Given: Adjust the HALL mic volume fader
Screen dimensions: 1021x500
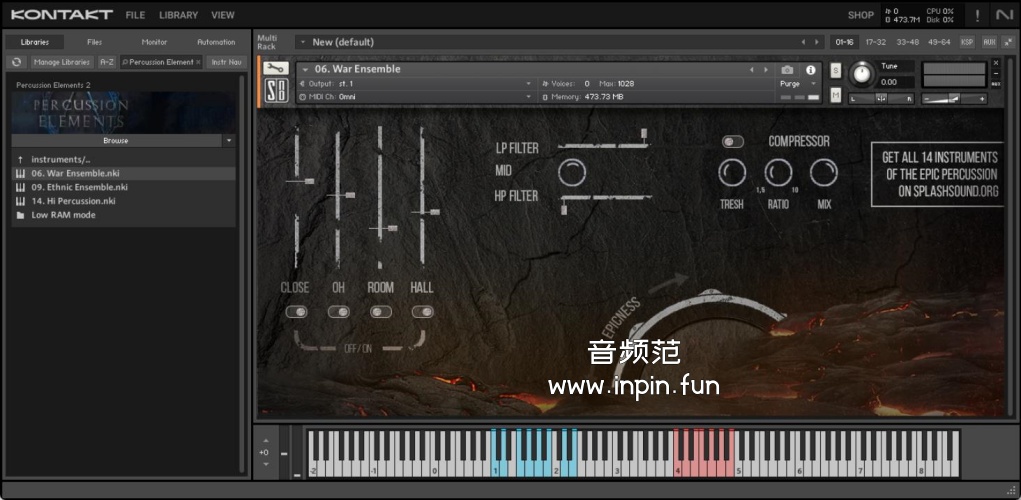Looking at the screenshot, I should pyautogui.click(x=434, y=212).
